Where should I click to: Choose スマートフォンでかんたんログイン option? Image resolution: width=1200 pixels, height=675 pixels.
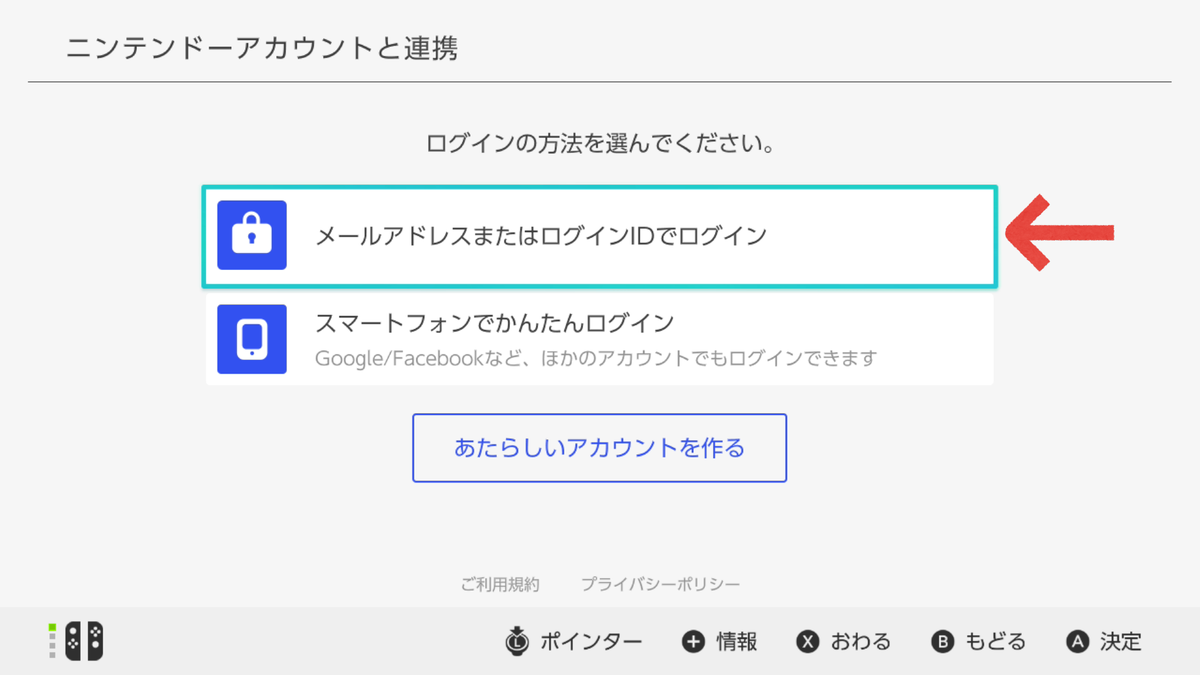(x=600, y=339)
